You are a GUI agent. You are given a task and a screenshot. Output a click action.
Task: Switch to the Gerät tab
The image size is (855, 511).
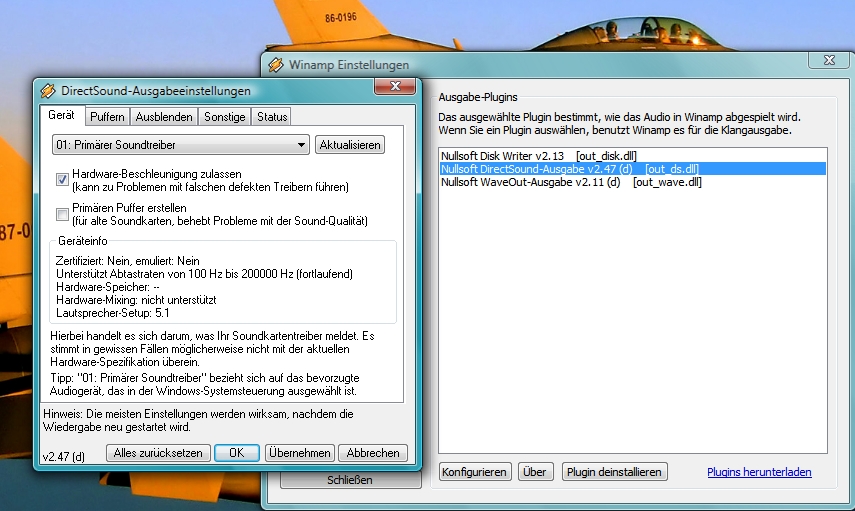[61, 115]
